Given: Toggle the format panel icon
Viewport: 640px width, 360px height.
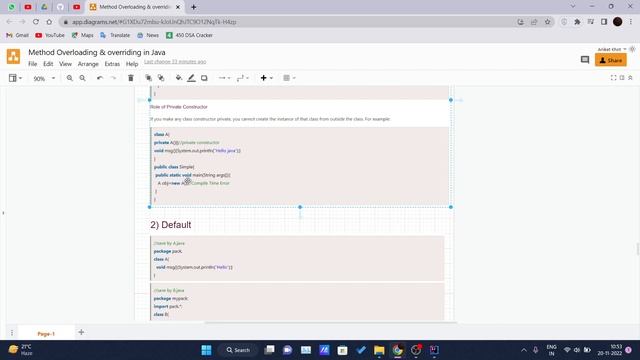Looking at the screenshot, I should tap(622, 78).
